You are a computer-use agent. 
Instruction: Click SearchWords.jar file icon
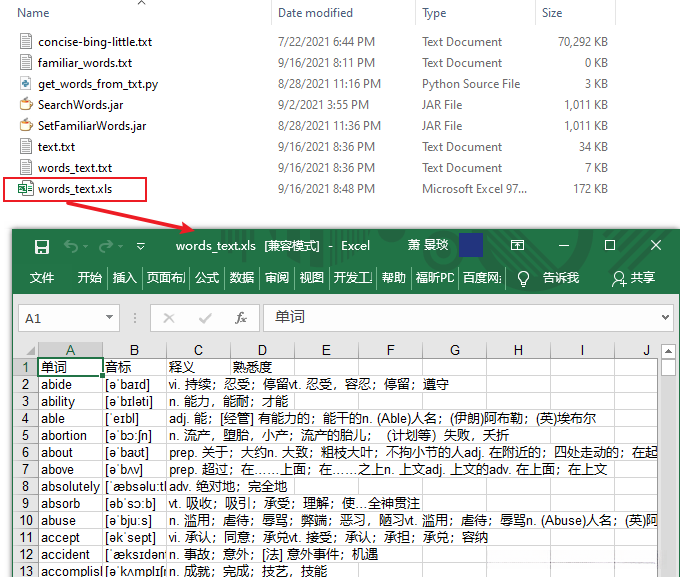click(x=26, y=104)
